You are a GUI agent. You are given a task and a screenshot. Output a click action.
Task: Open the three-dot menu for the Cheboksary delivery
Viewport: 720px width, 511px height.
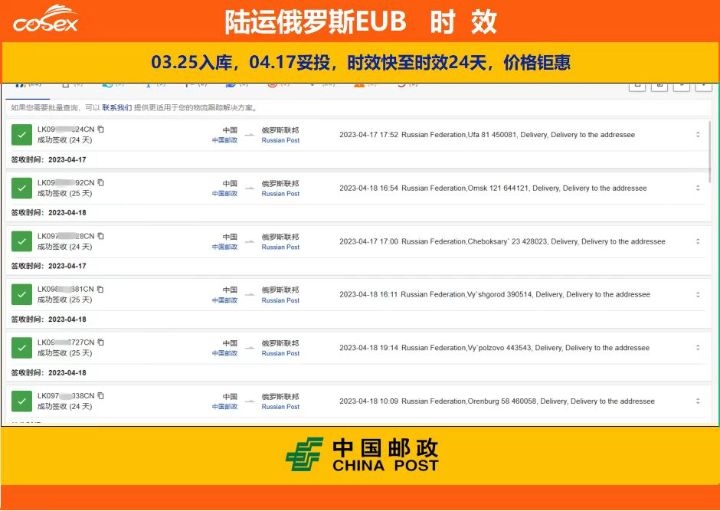click(x=698, y=241)
